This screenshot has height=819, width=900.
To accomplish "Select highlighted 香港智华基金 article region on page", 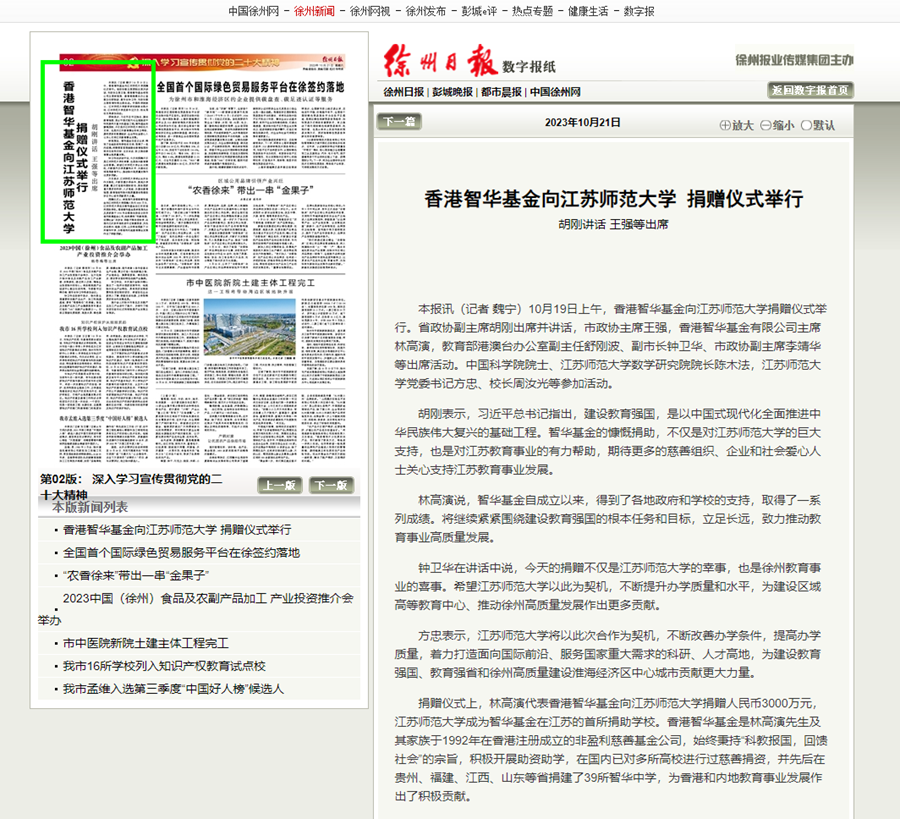I will [97, 152].
